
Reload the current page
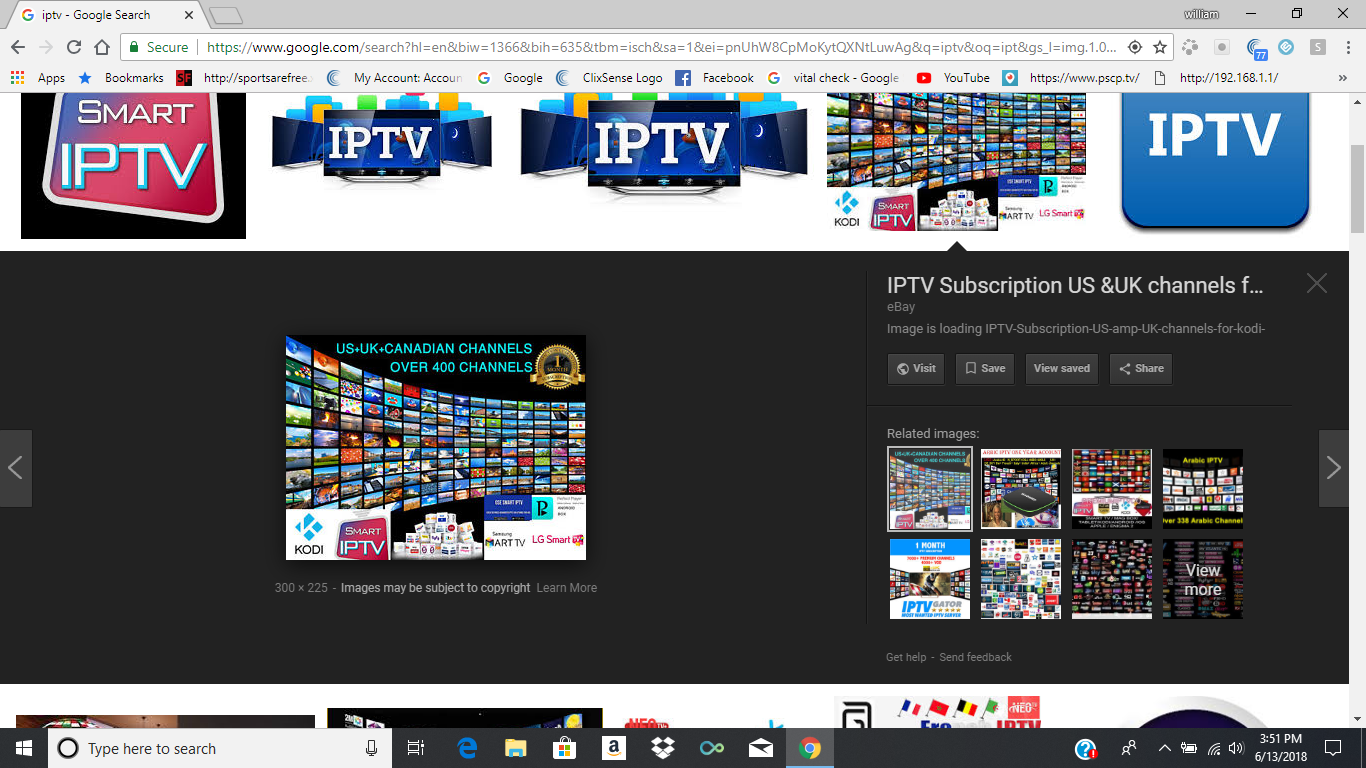click(x=73, y=47)
